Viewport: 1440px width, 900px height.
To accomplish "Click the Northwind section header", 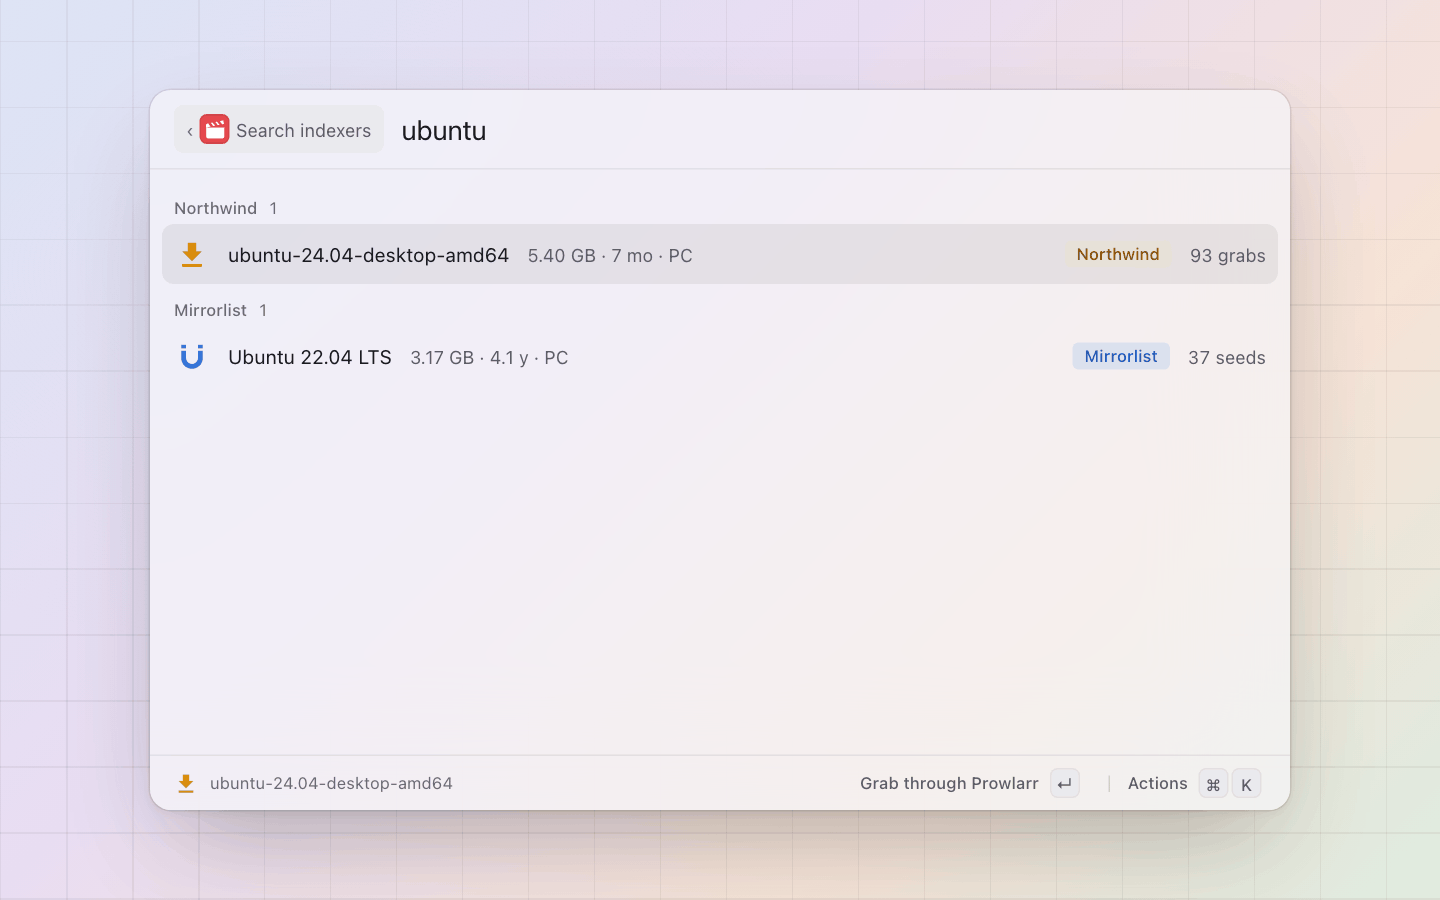I will pos(215,208).
